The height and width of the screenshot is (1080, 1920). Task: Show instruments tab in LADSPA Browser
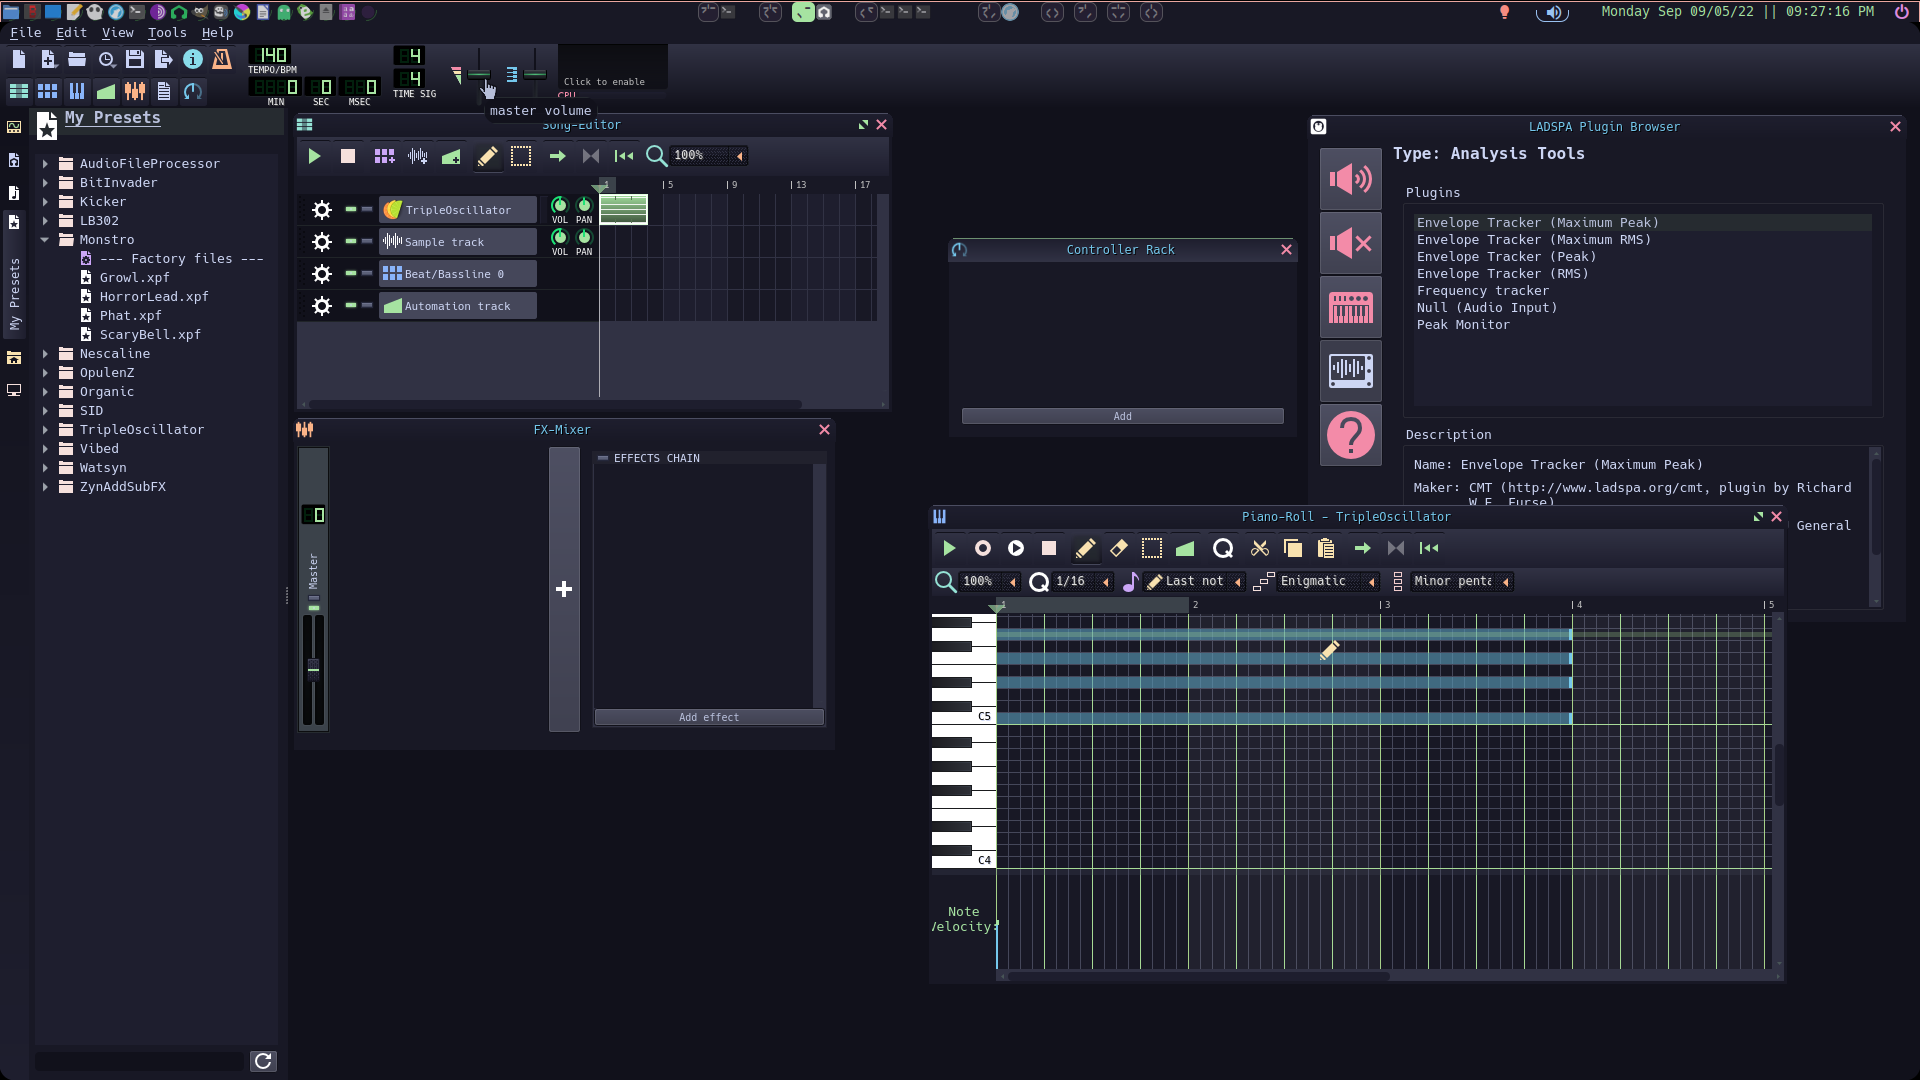[x=1351, y=307]
